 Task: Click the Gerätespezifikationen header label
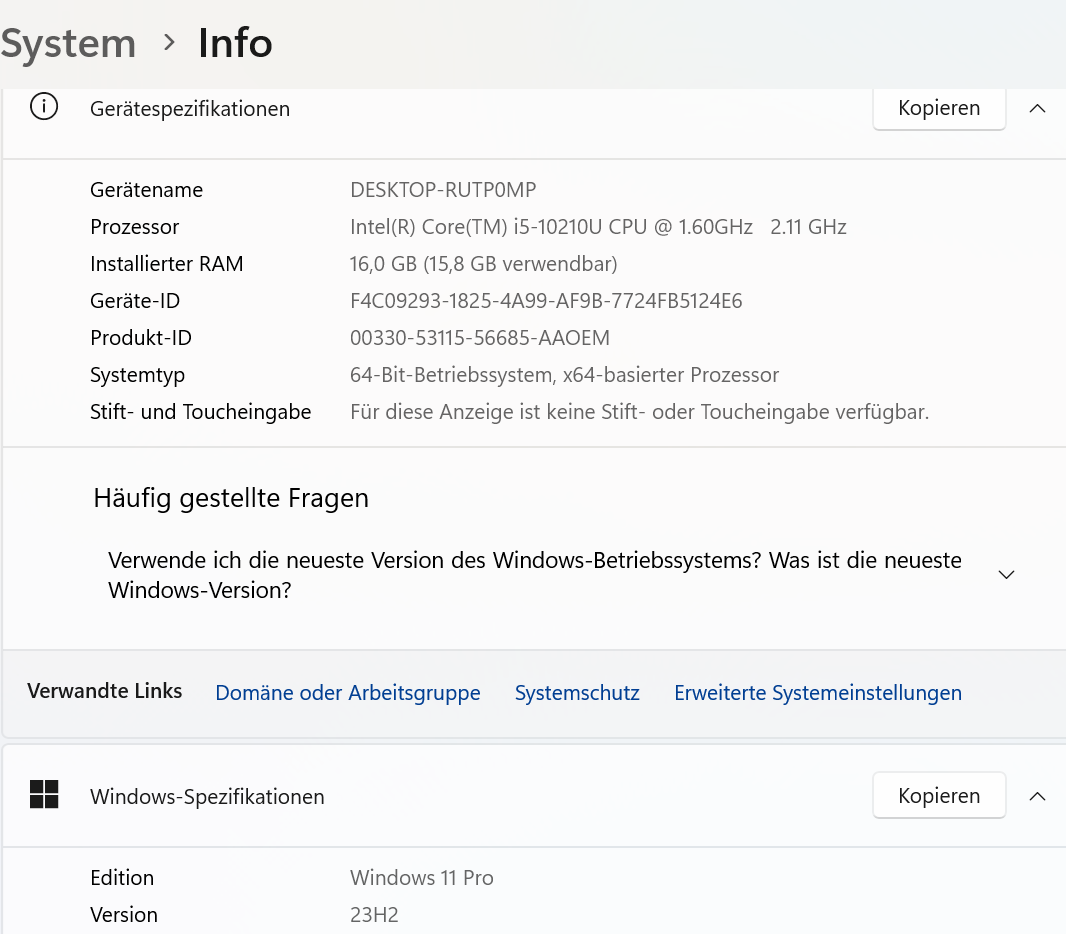tap(190, 109)
